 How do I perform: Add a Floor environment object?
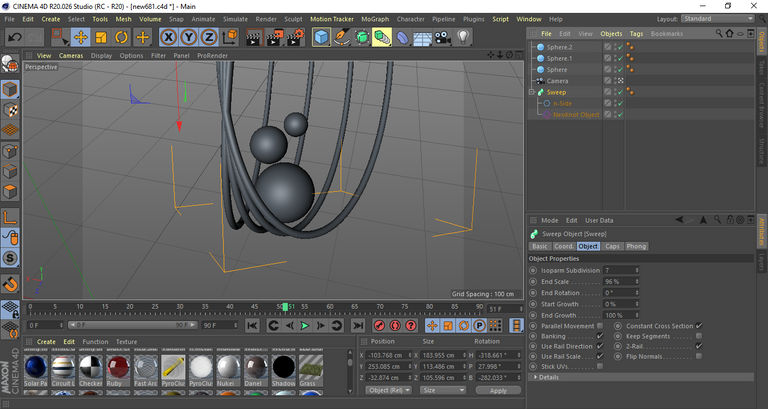(422, 38)
